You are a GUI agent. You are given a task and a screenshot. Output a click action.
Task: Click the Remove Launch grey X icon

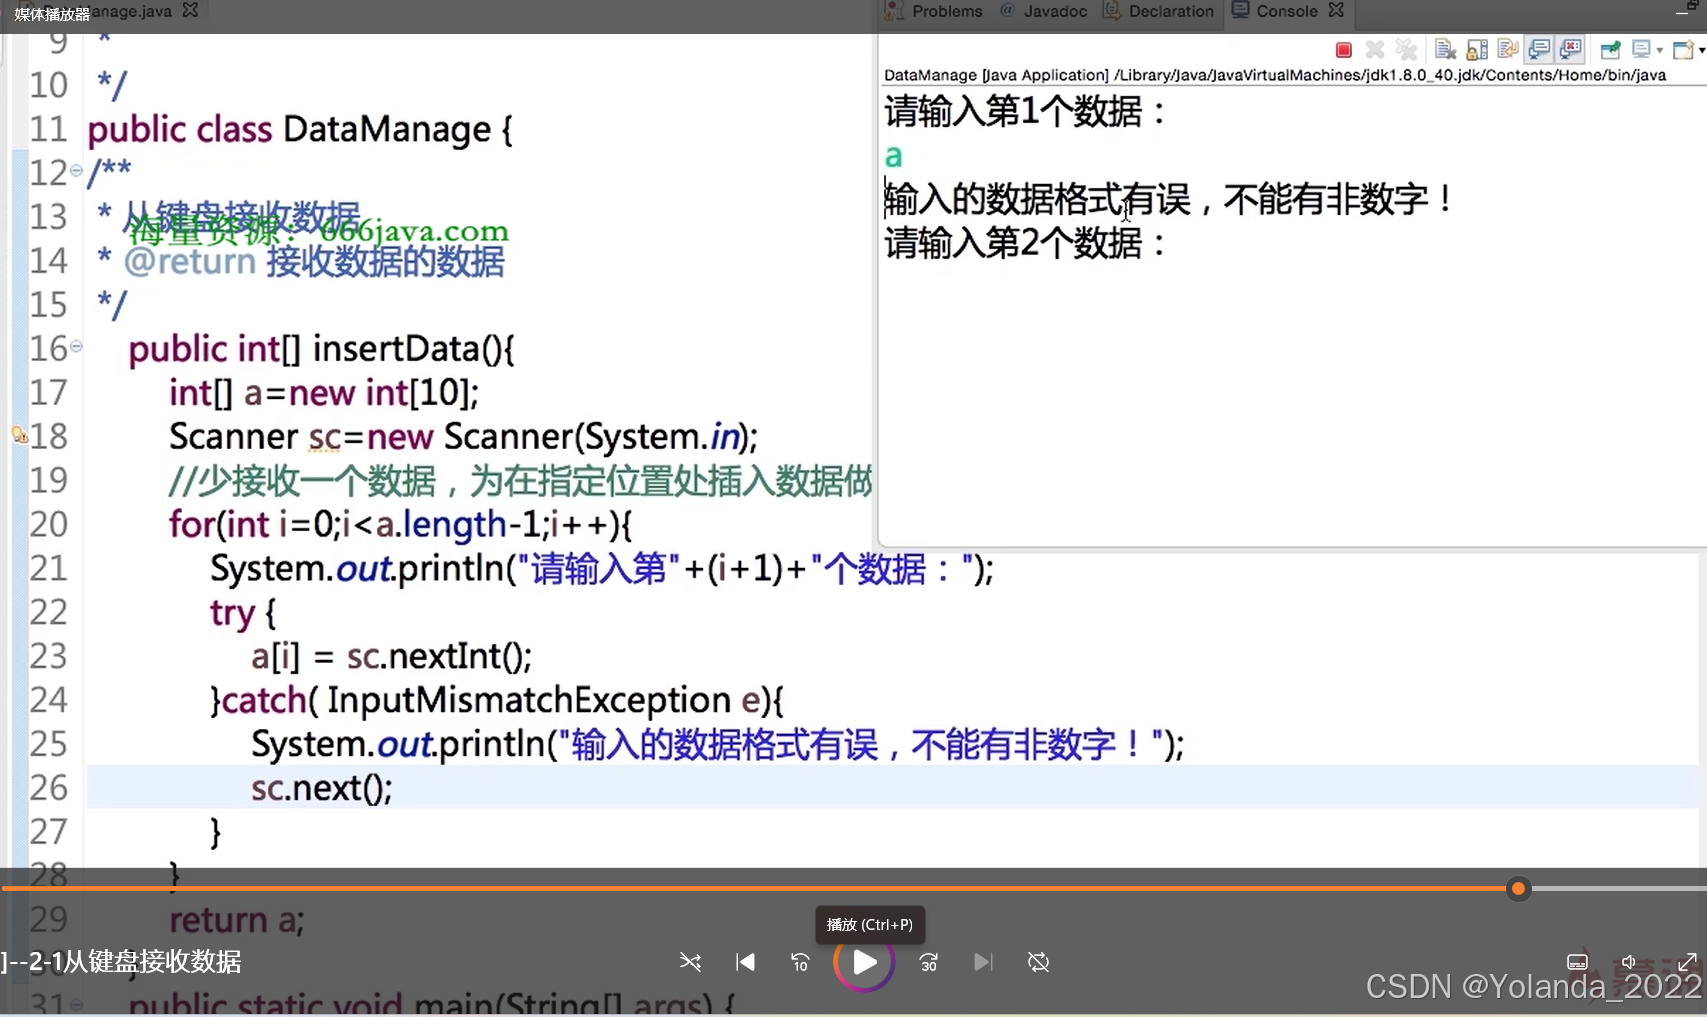click(x=1375, y=50)
